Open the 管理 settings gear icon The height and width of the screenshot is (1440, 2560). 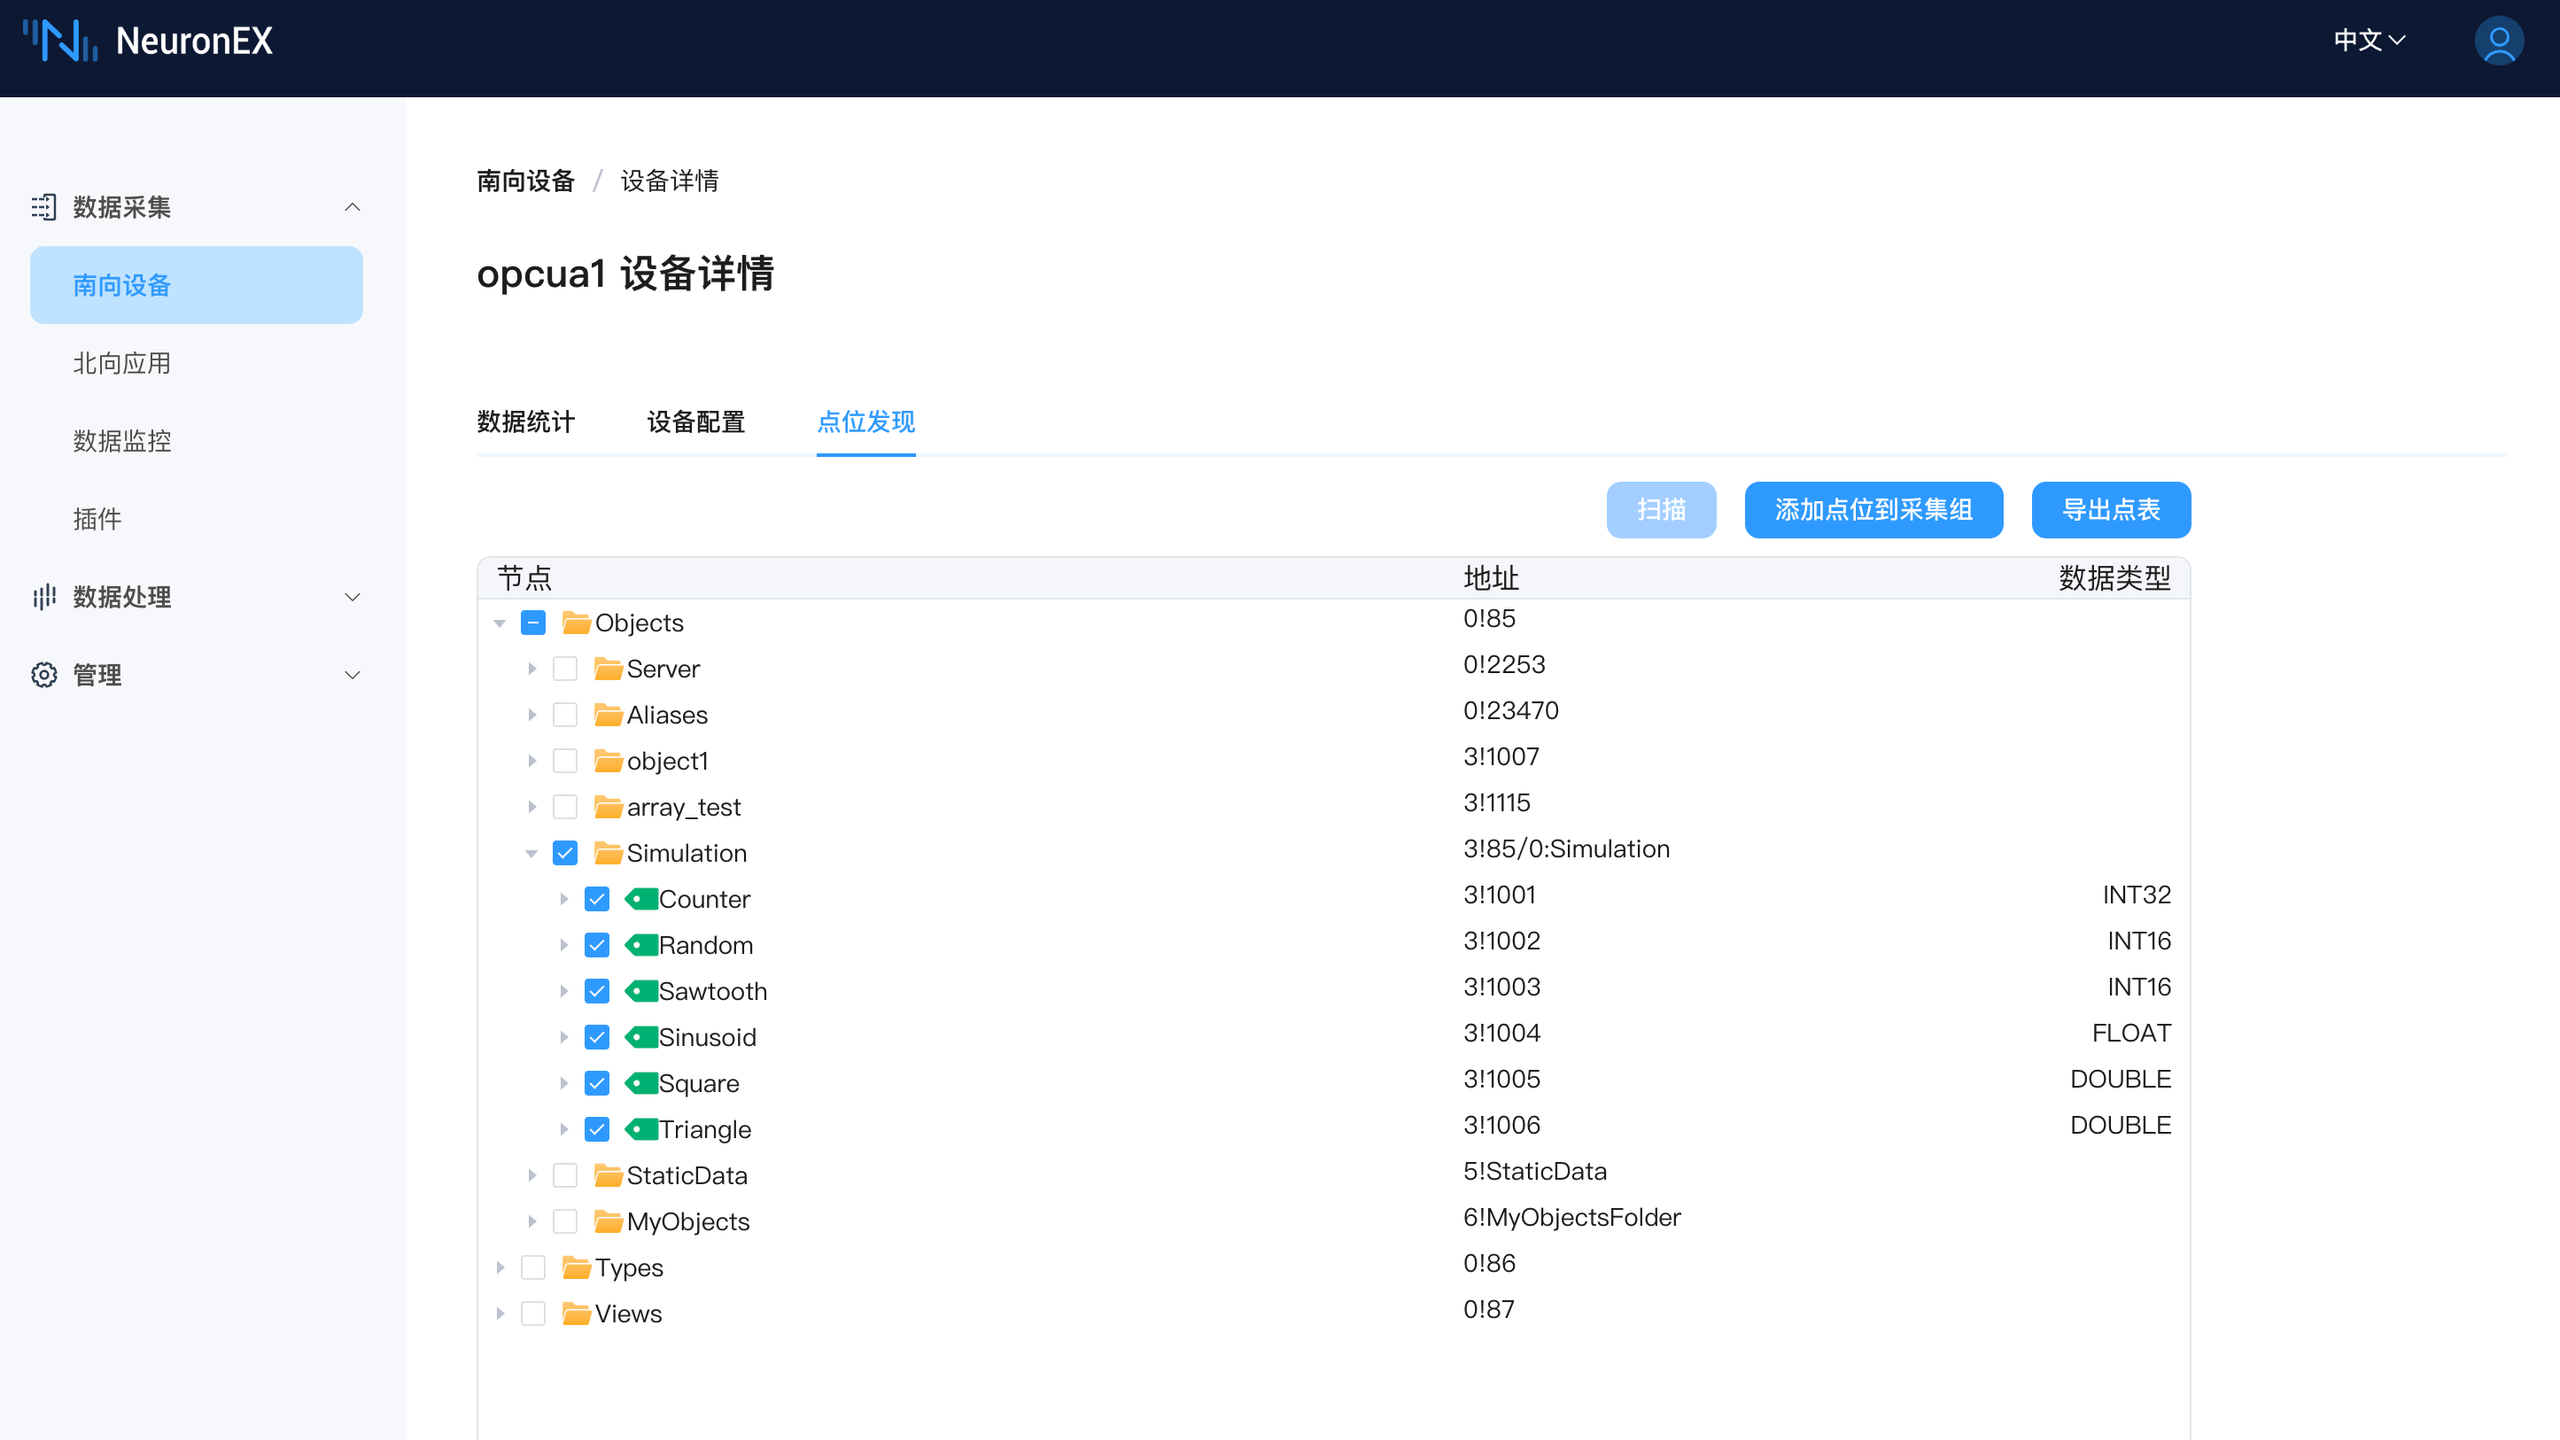44,674
